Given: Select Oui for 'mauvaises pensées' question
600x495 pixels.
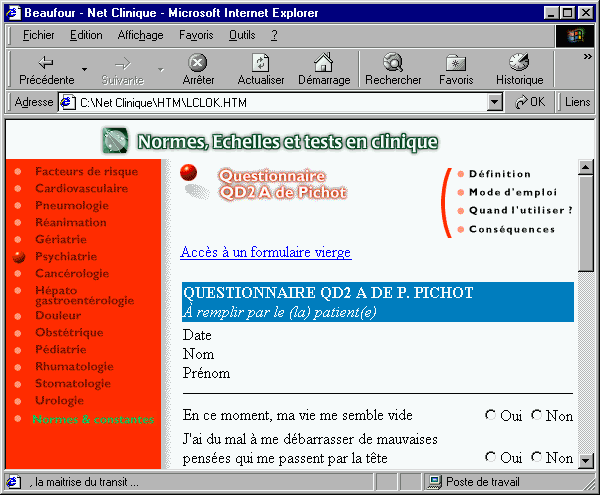Looking at the screenshot, I should click(x=490, y=457).
